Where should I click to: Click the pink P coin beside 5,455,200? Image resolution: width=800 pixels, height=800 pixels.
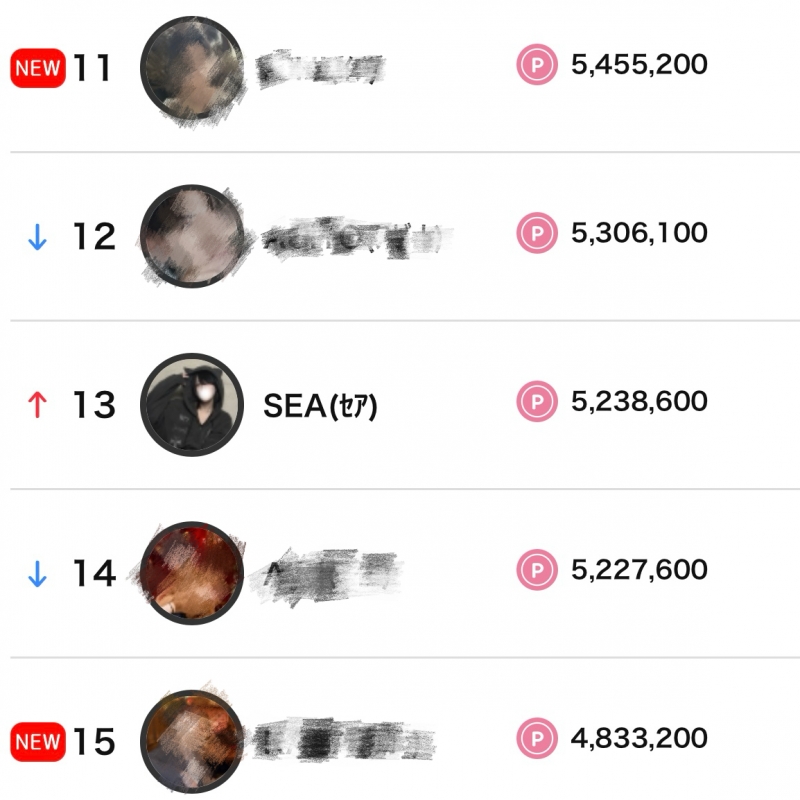(x=536, y=65)
